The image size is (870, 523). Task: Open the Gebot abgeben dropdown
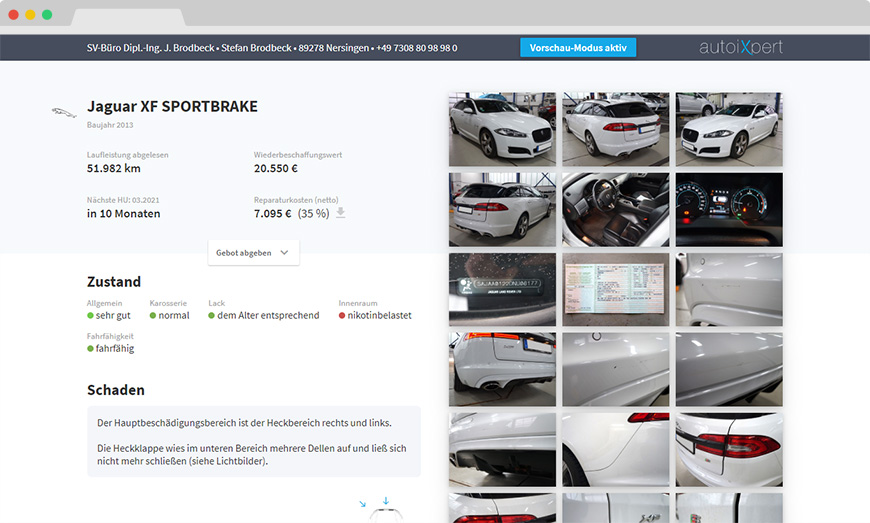(254, 252)
